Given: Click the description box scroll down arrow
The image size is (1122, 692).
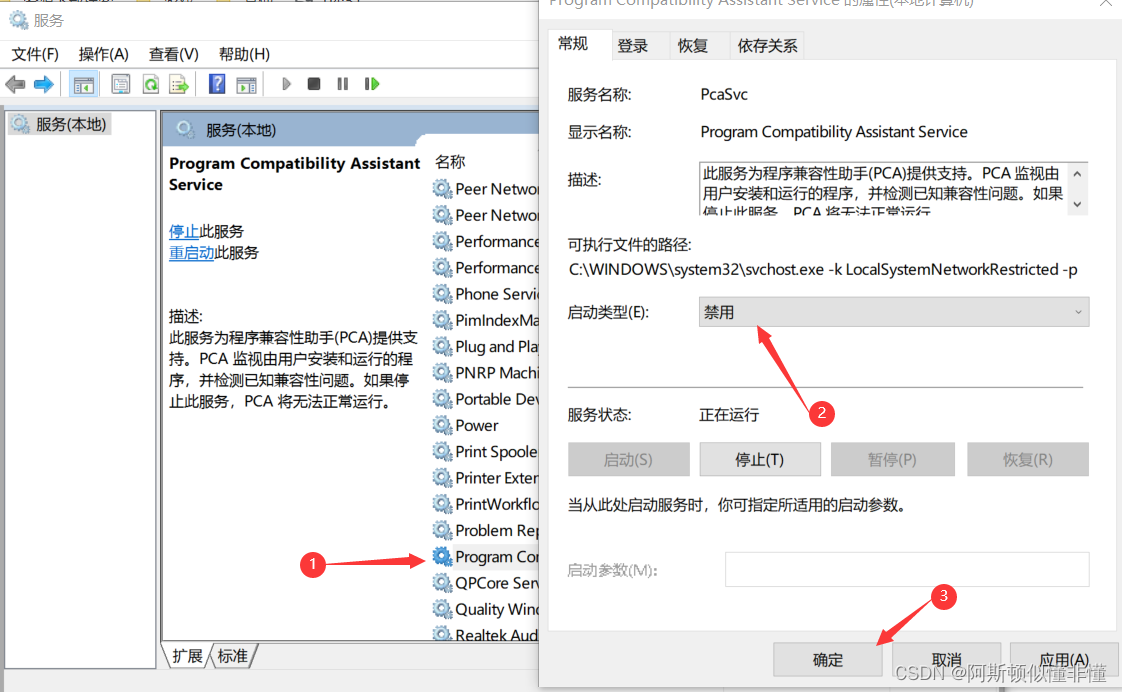Looking at the screenshot, I should click(x=1077, y=205).
